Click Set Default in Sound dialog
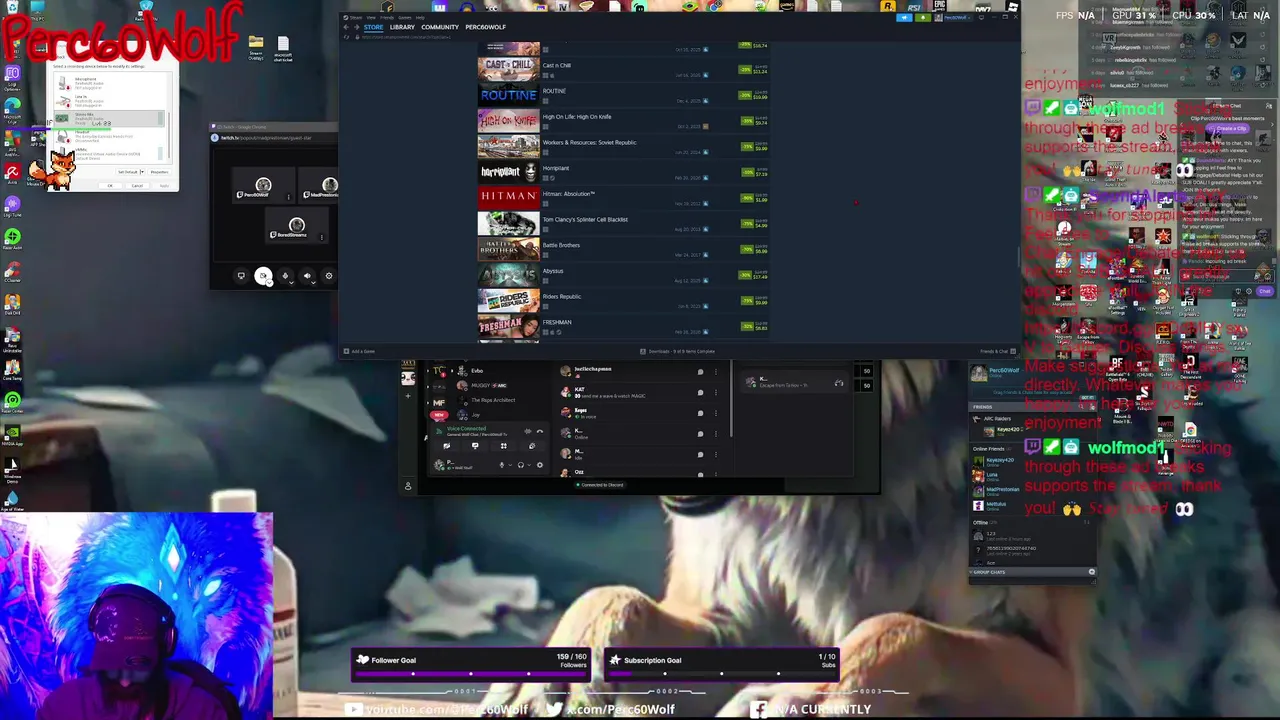Screen dimensions: 1280x720 point(128,172)
